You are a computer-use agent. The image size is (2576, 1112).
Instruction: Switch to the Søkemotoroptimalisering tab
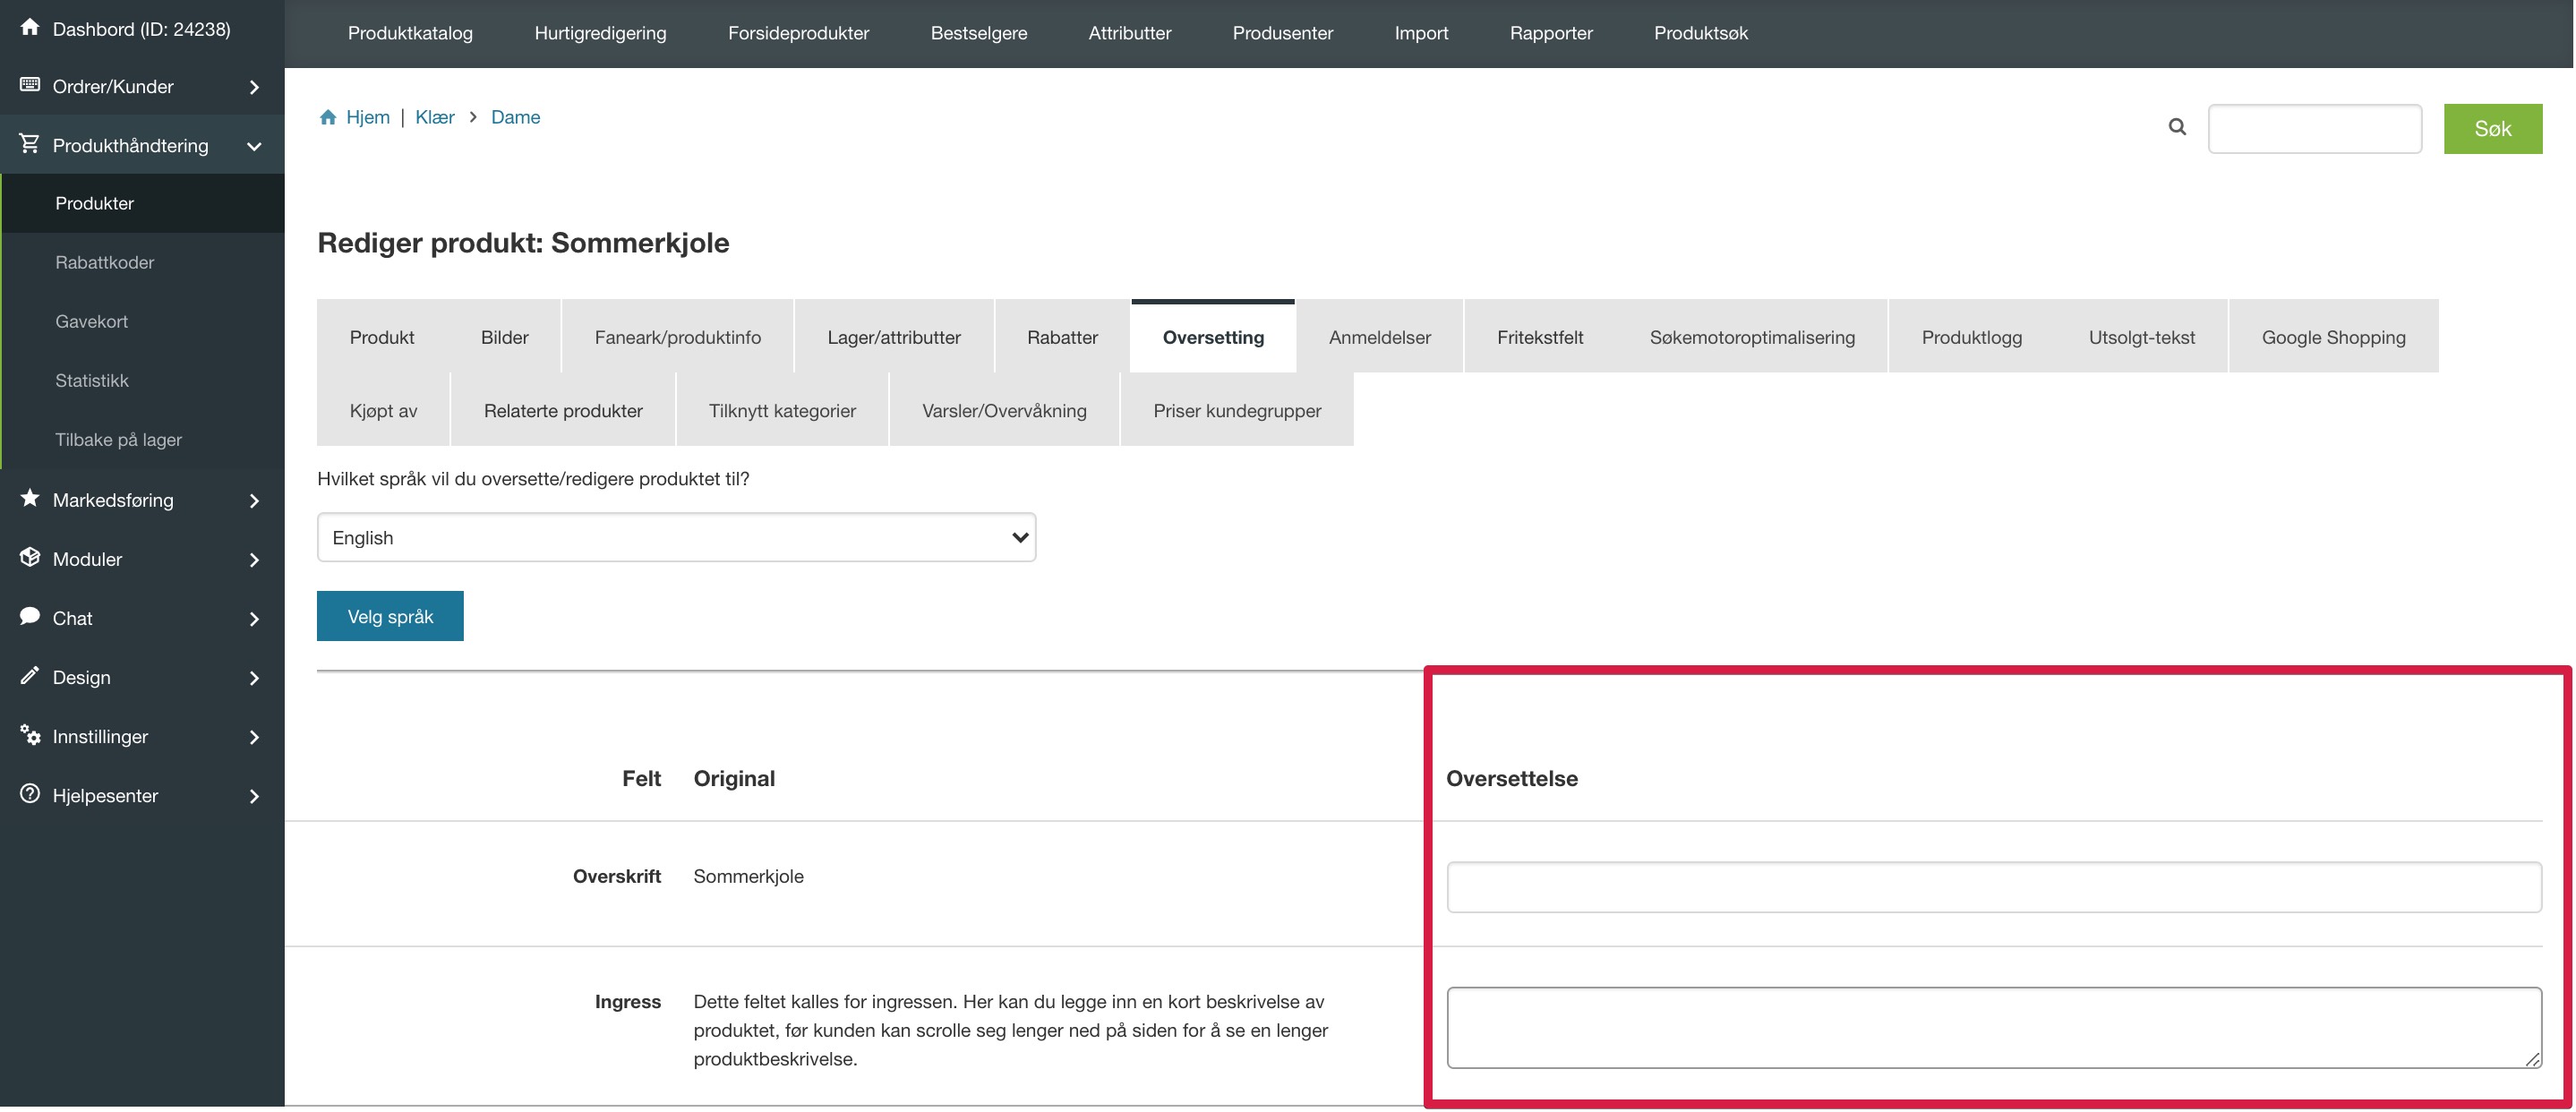(1752, 337)
